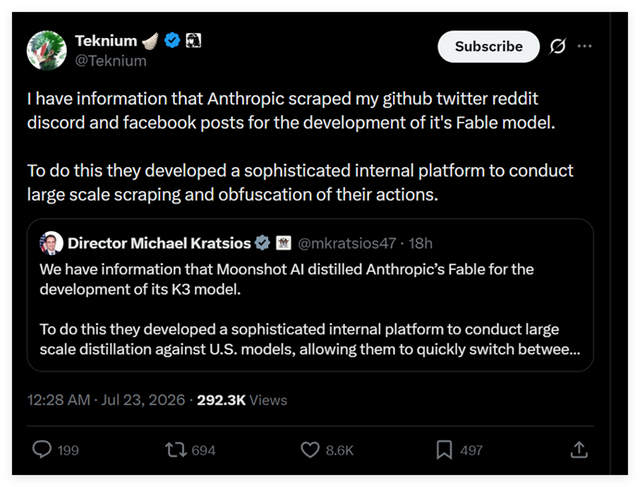The height and width of the screenshot is (487, 640).
Task: Open Michael Kratsios's avatar in quoted tweet
Action: (x=51, y=243)
